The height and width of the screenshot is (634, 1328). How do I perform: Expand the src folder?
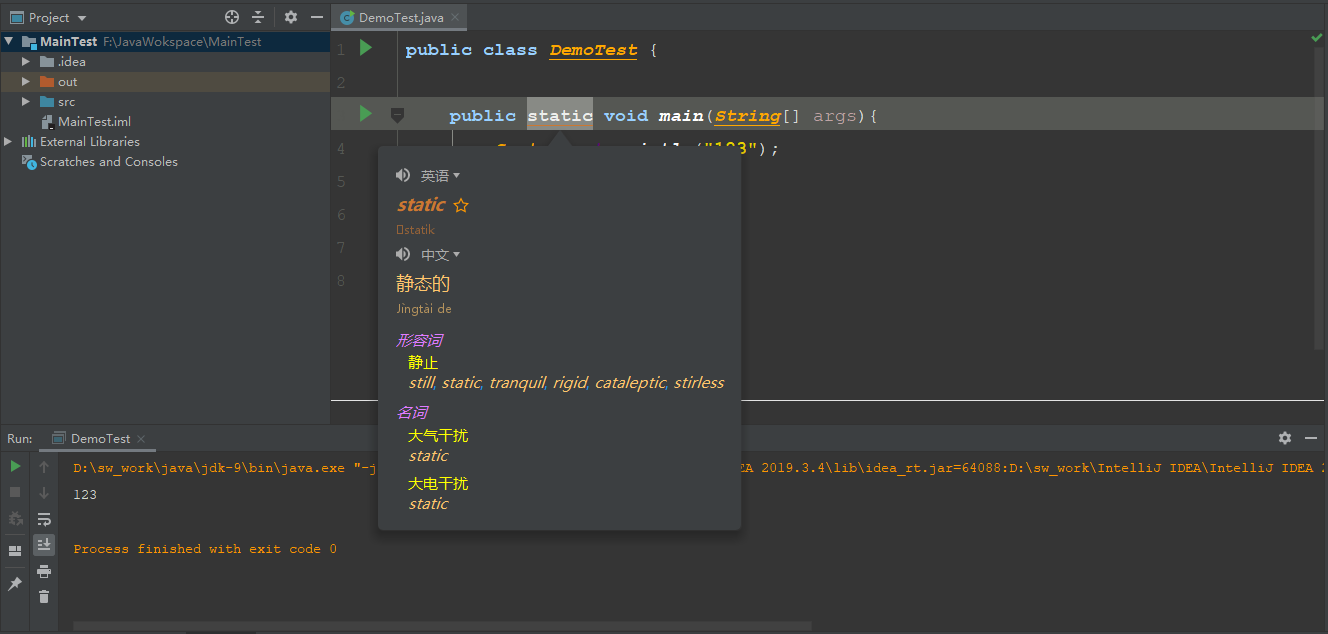click(25, 101)
